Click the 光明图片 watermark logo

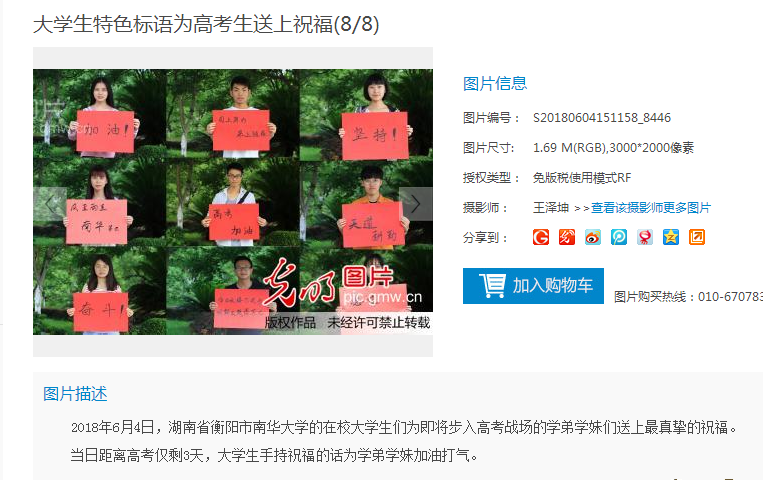point(343,282)
